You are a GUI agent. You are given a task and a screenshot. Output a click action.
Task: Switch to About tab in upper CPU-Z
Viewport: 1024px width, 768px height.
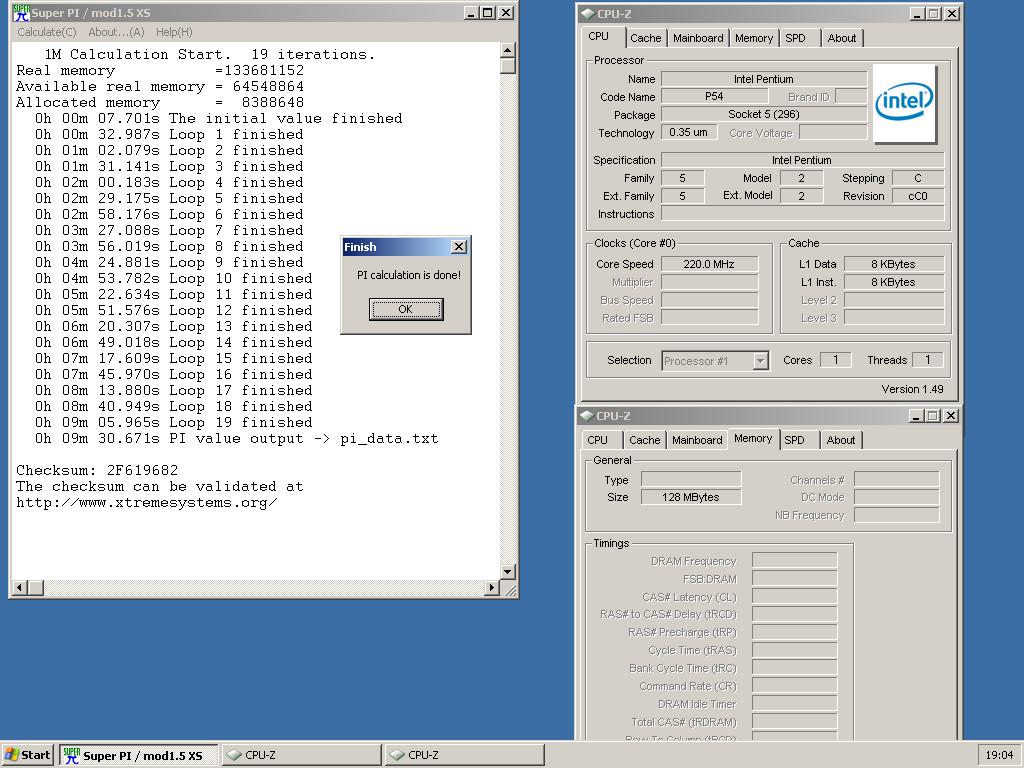(x=842, y=38)
